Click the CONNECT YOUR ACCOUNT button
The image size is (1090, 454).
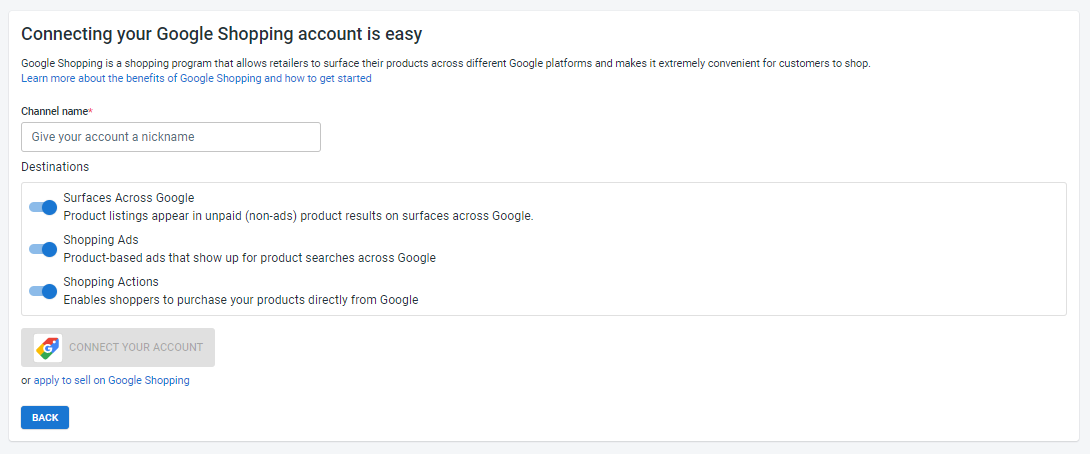click(118, 348)
